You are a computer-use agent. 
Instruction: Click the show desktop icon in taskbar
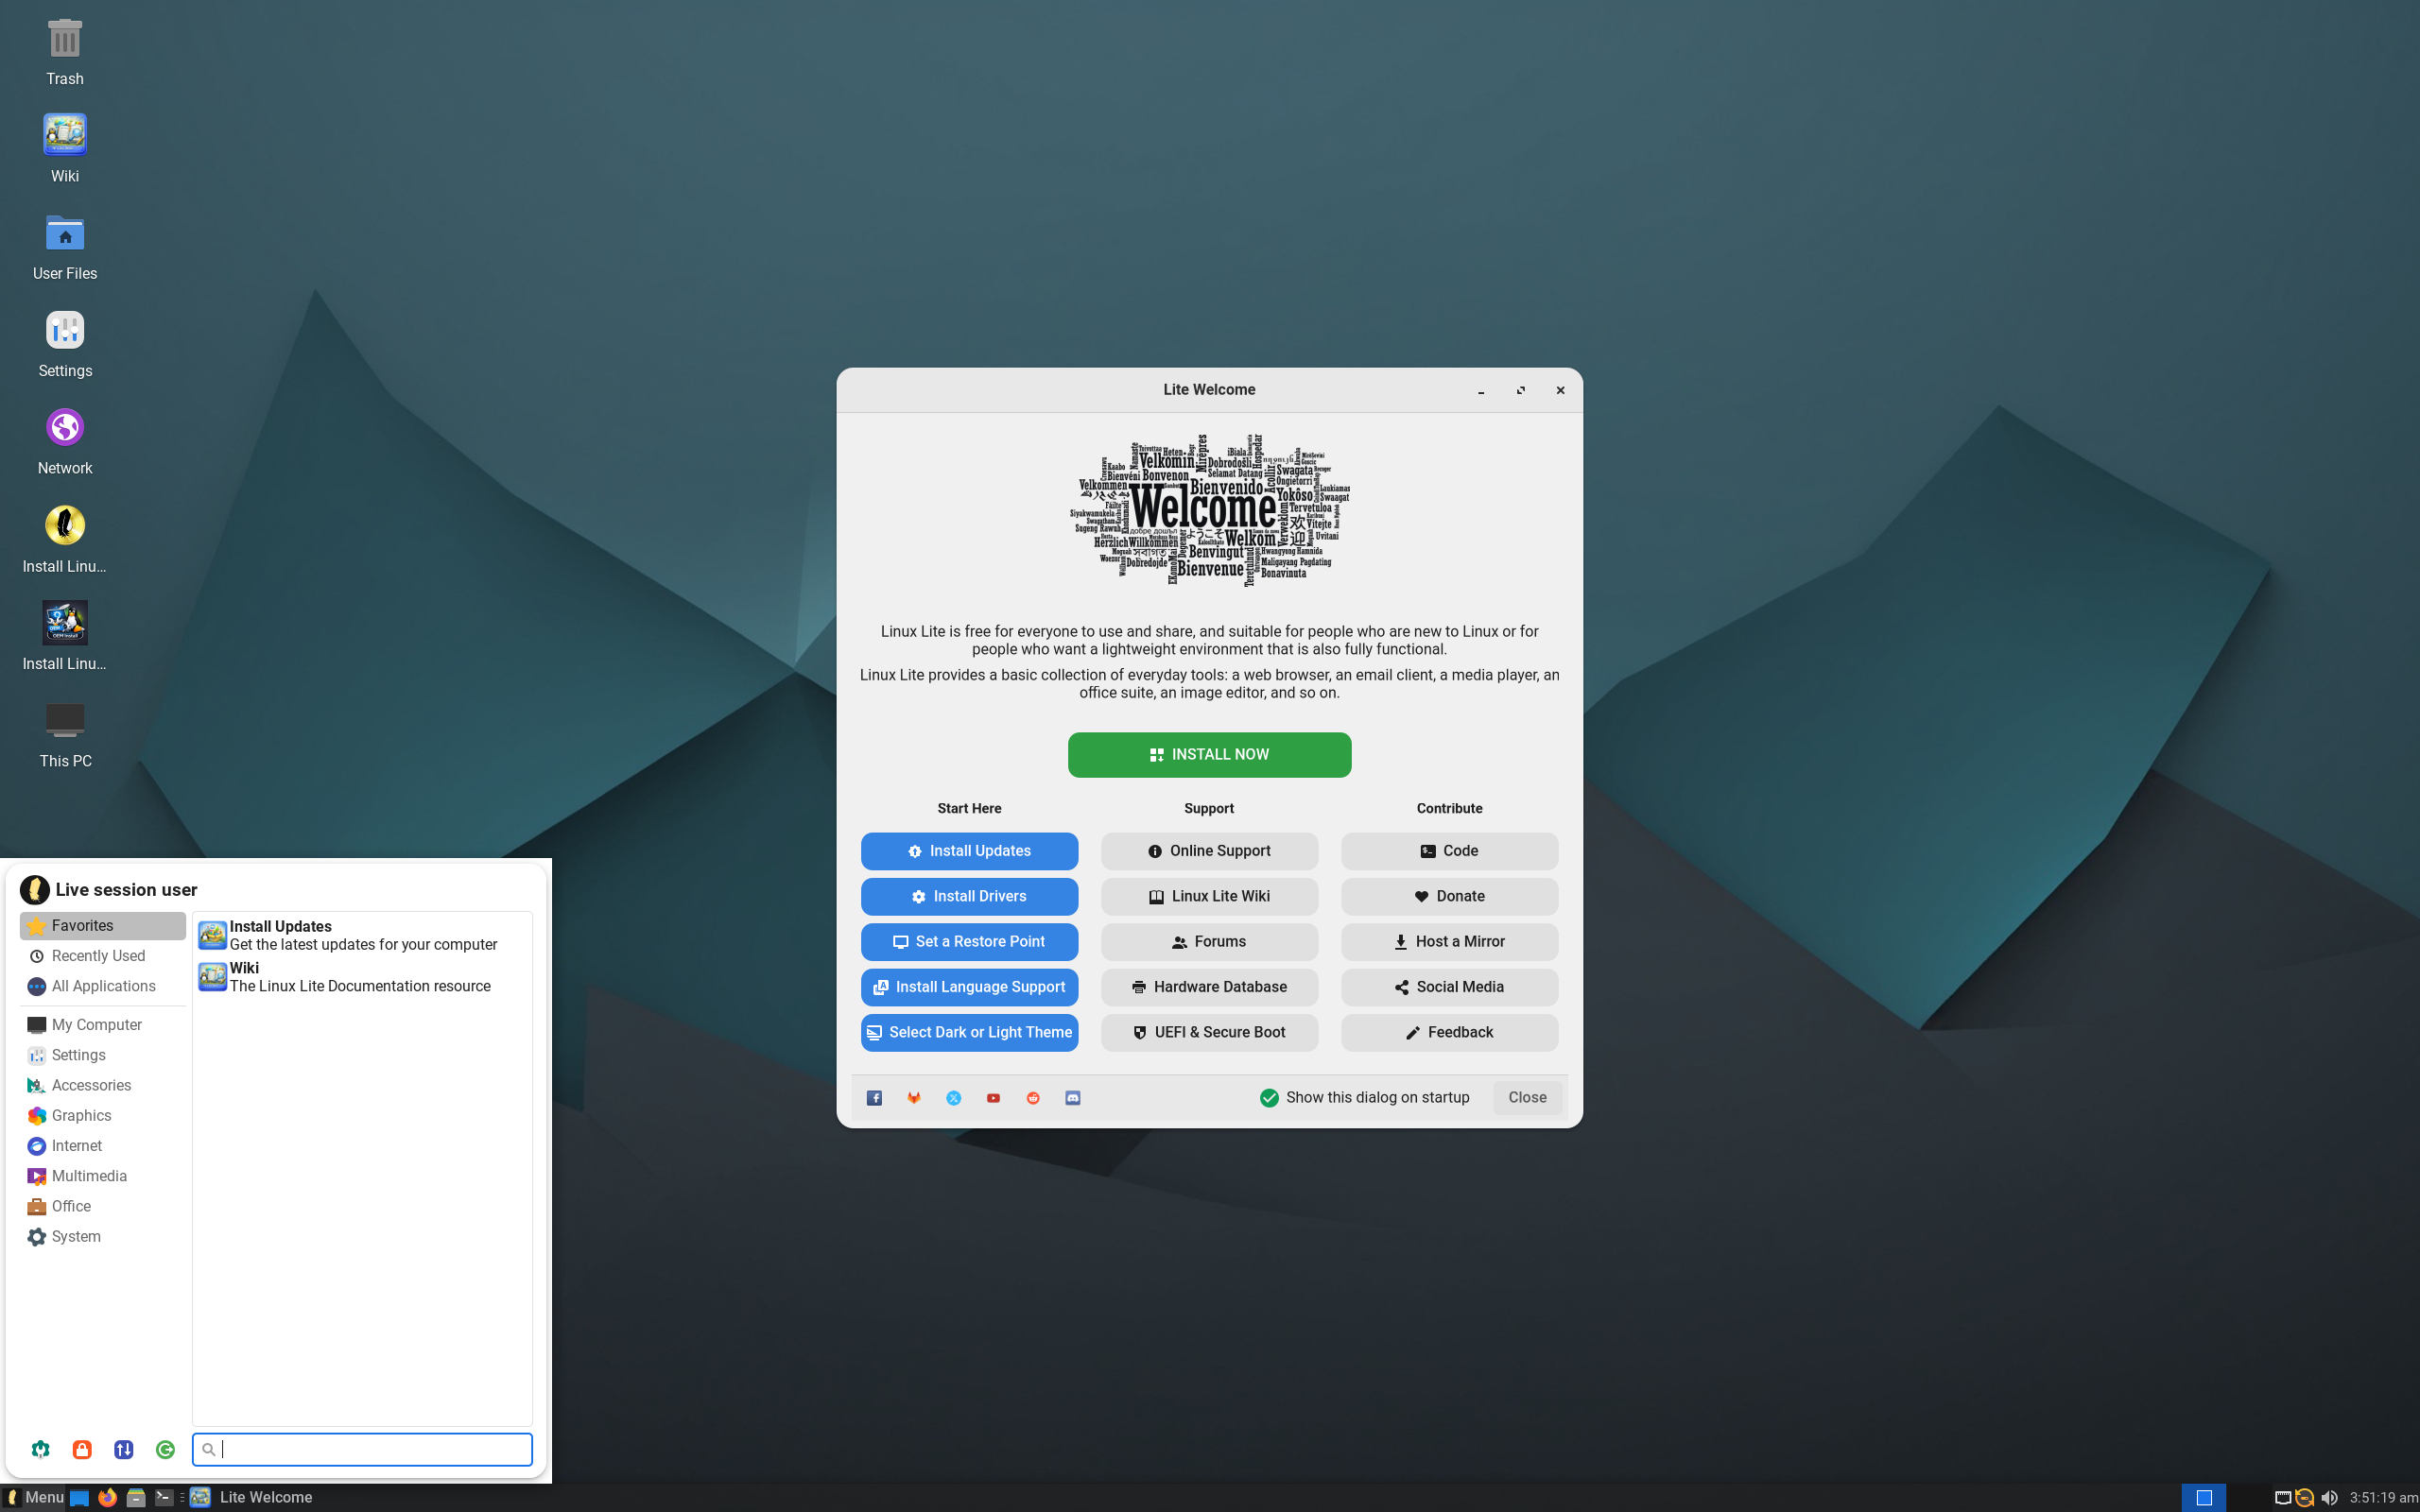(79, 1497)
